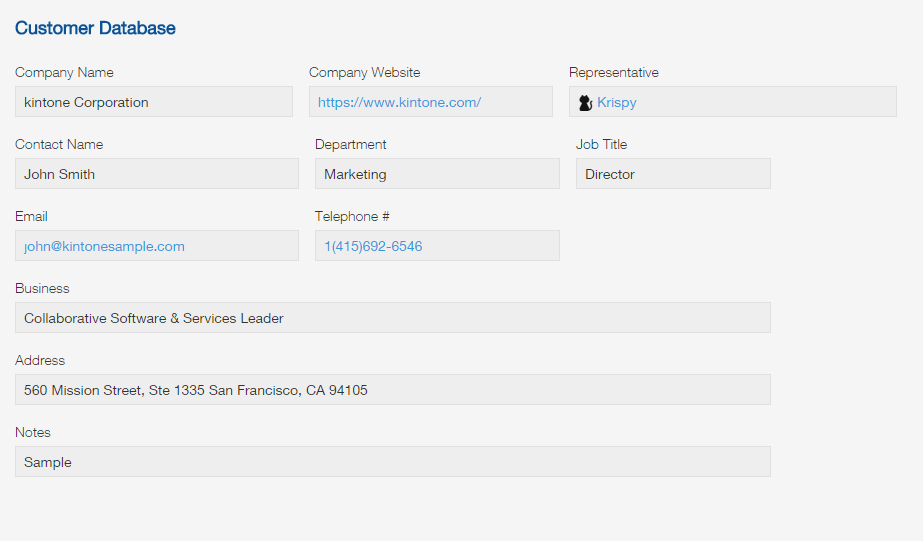Click the Company Website label
This screenshot has height=541, width=923.
(364, 72)
